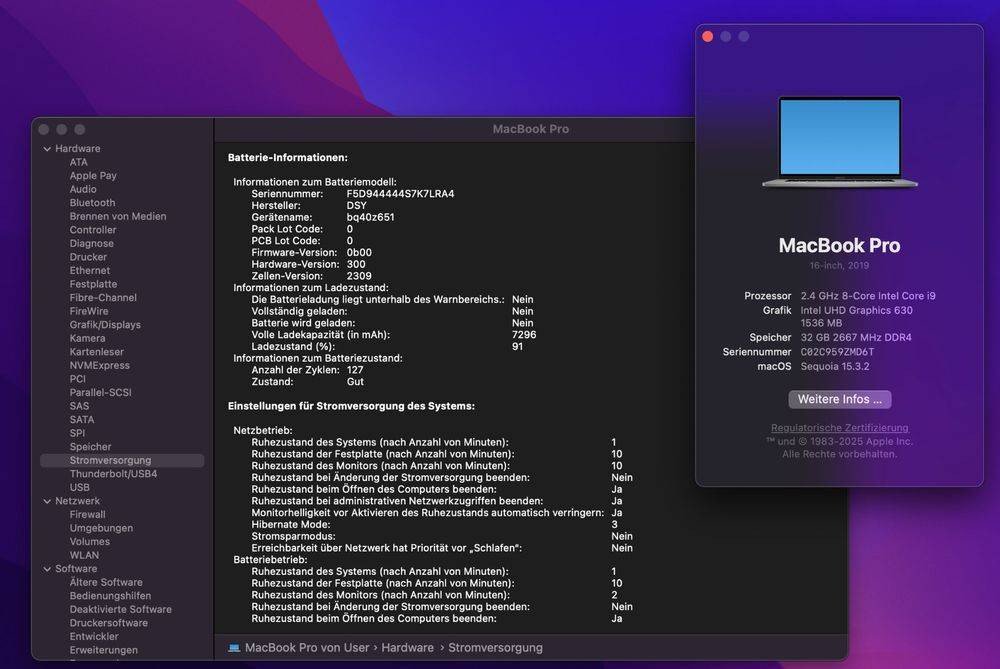Click the Weitere Infos button
Viewport: 1000px width, 669px height.
839,399
